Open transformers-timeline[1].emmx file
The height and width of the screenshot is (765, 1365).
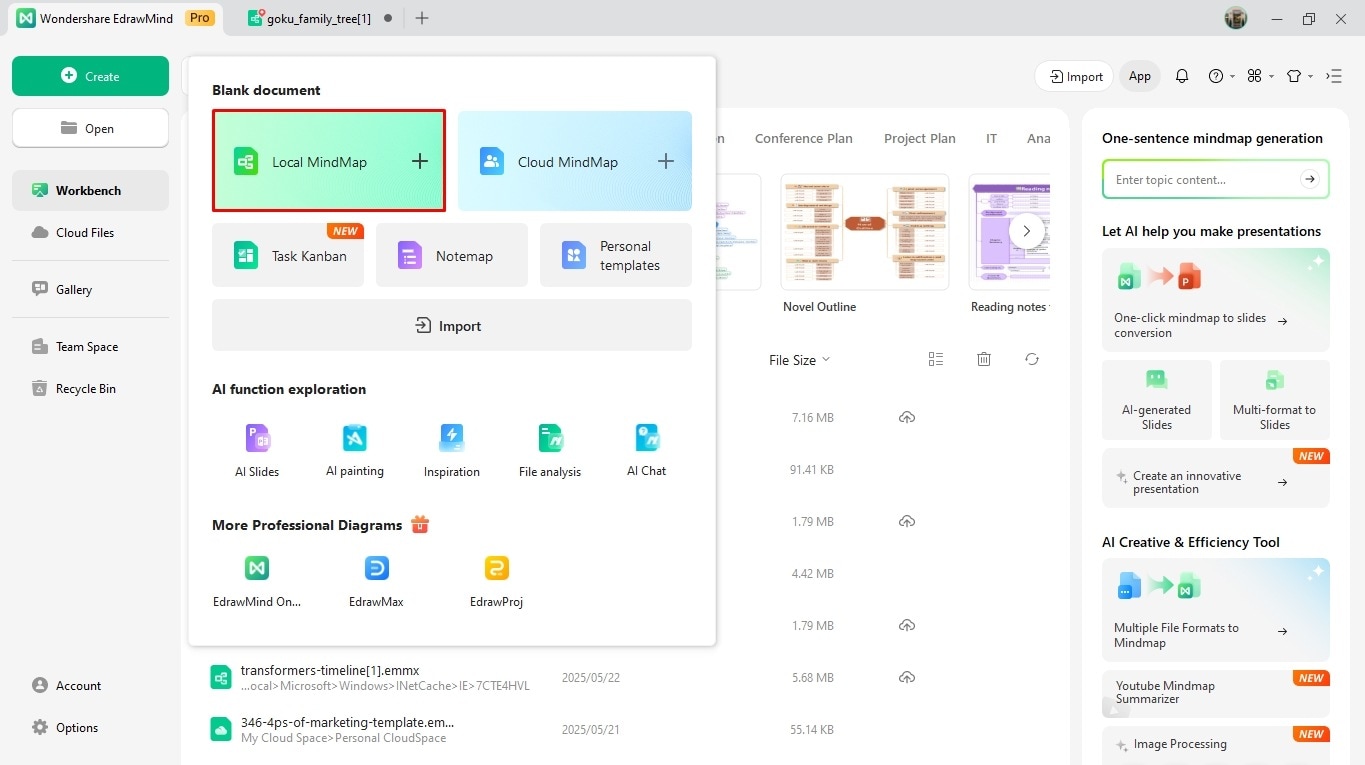tap(330, 670)
